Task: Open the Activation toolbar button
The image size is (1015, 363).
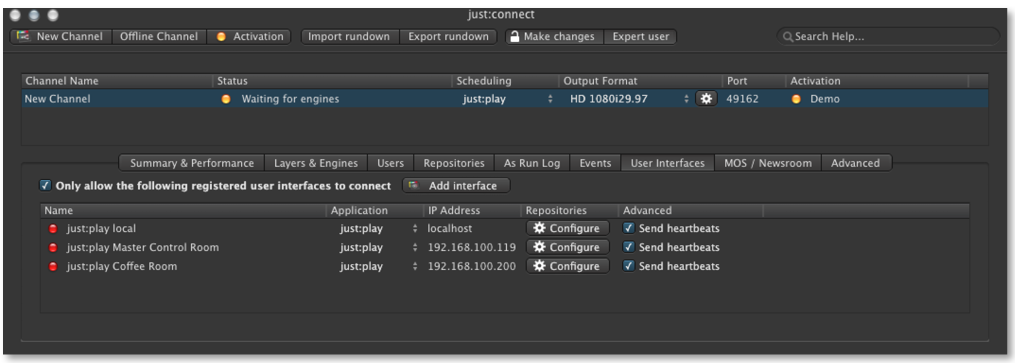Action: pyautogui.click(x=249, y=37)
